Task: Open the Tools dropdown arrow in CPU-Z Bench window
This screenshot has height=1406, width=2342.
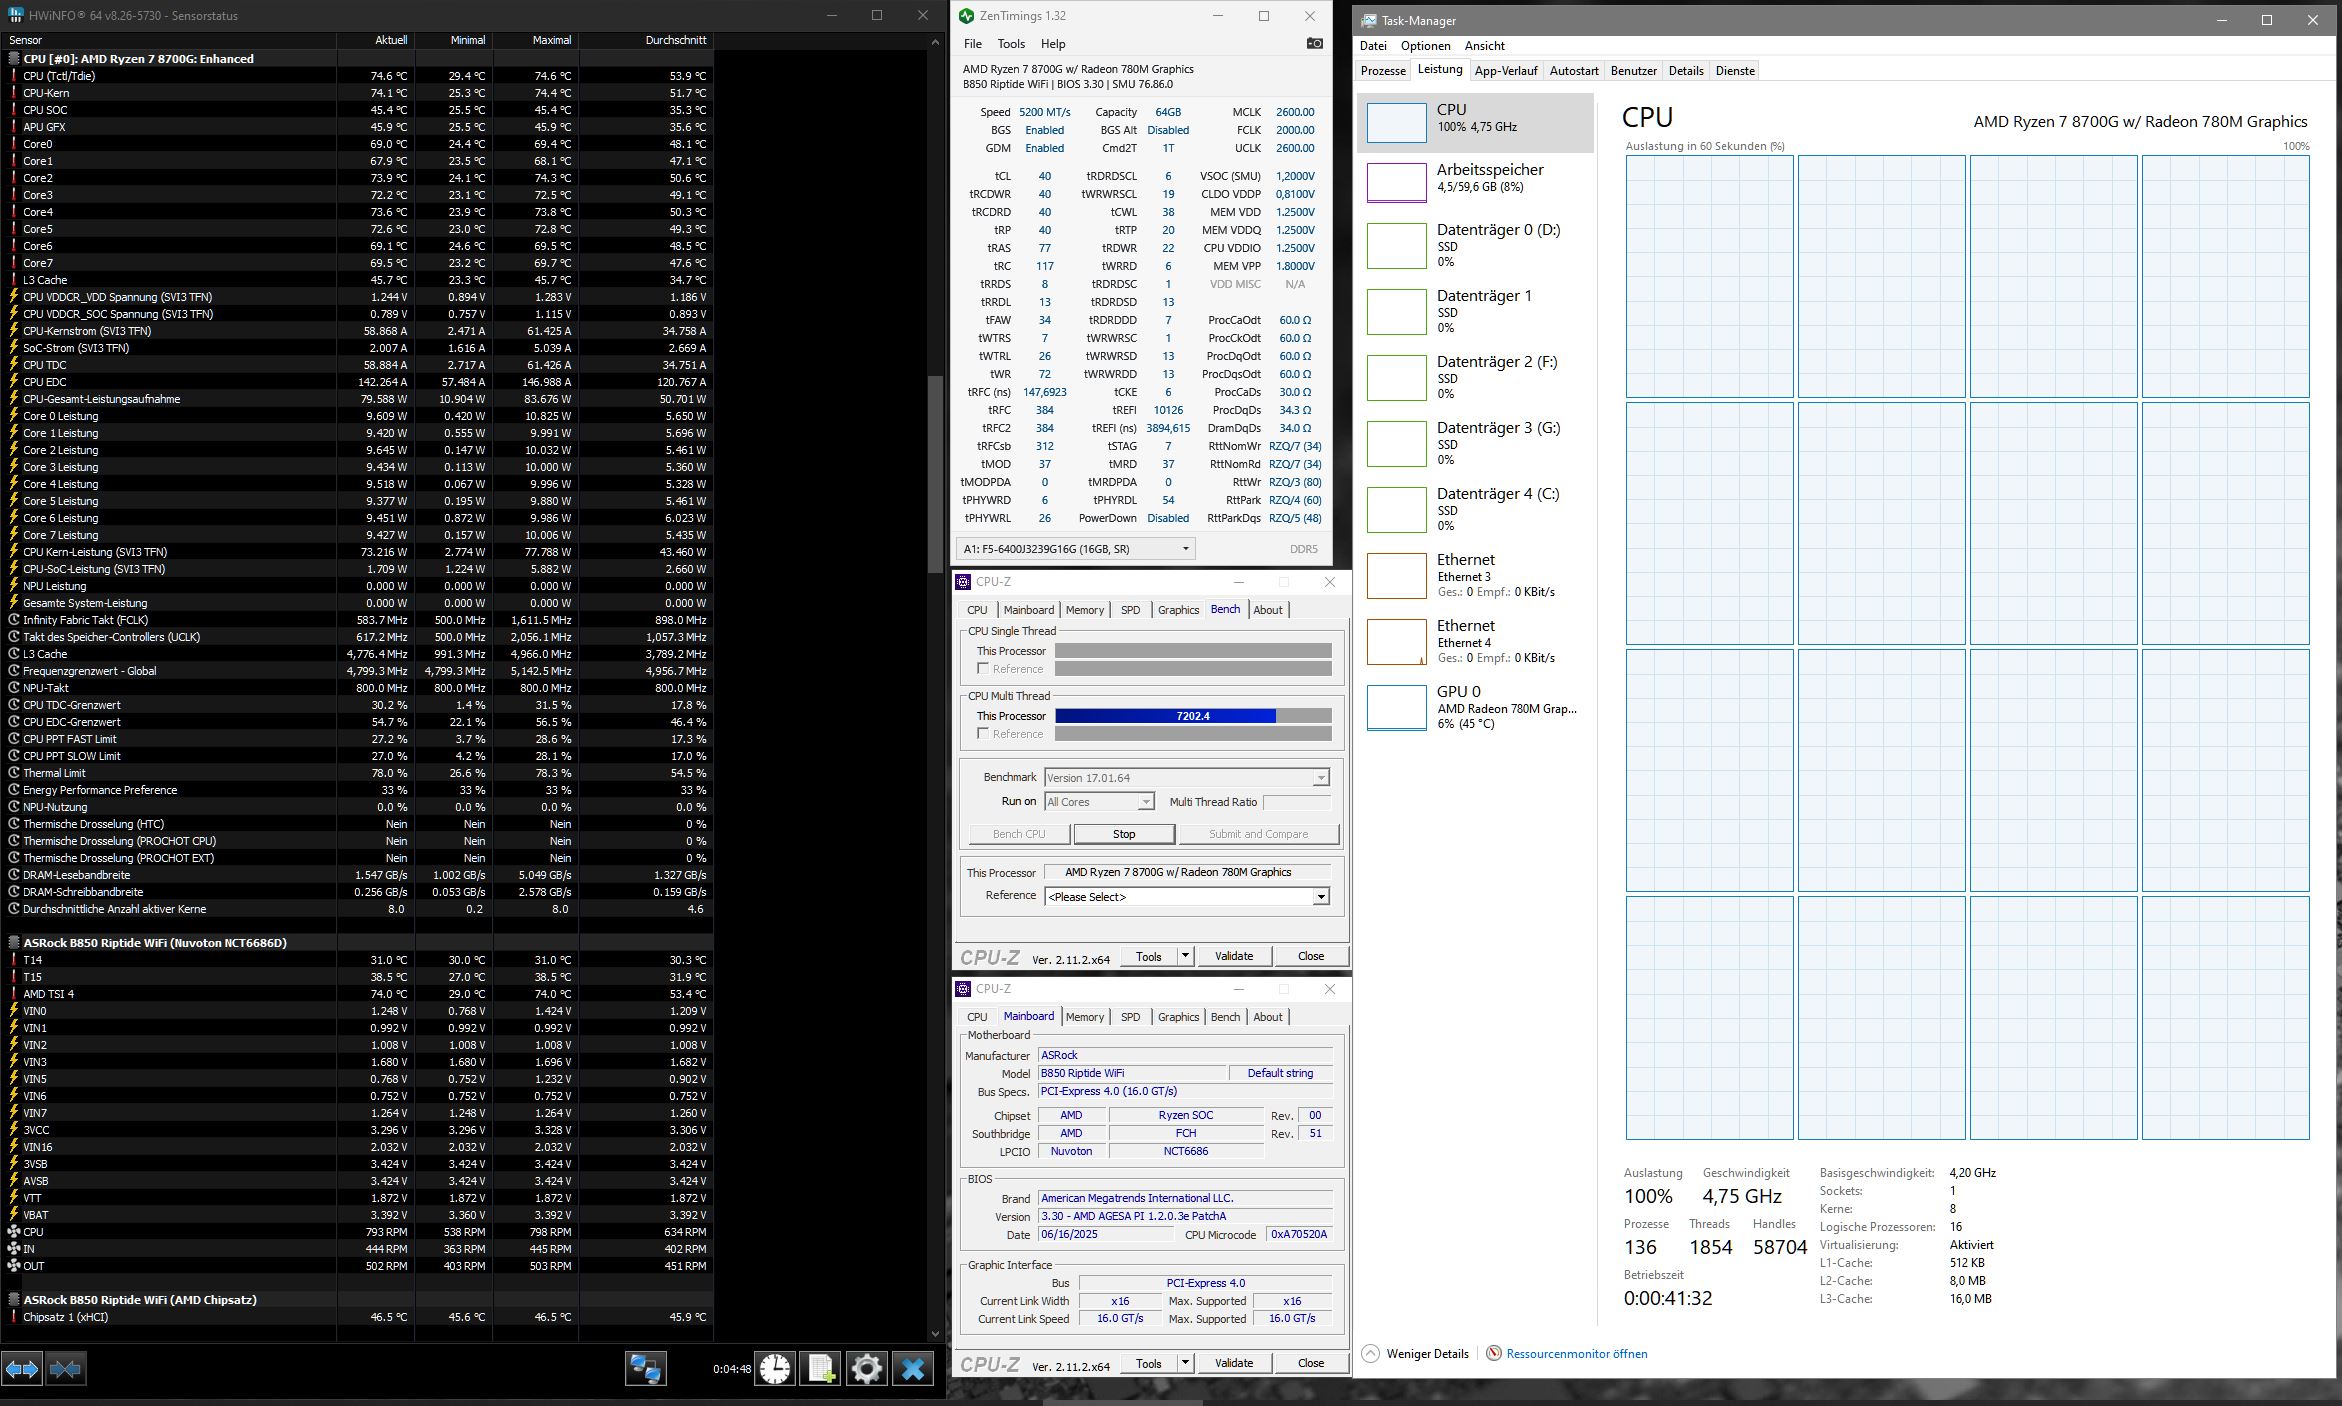Action: (x=1185, y=956)
